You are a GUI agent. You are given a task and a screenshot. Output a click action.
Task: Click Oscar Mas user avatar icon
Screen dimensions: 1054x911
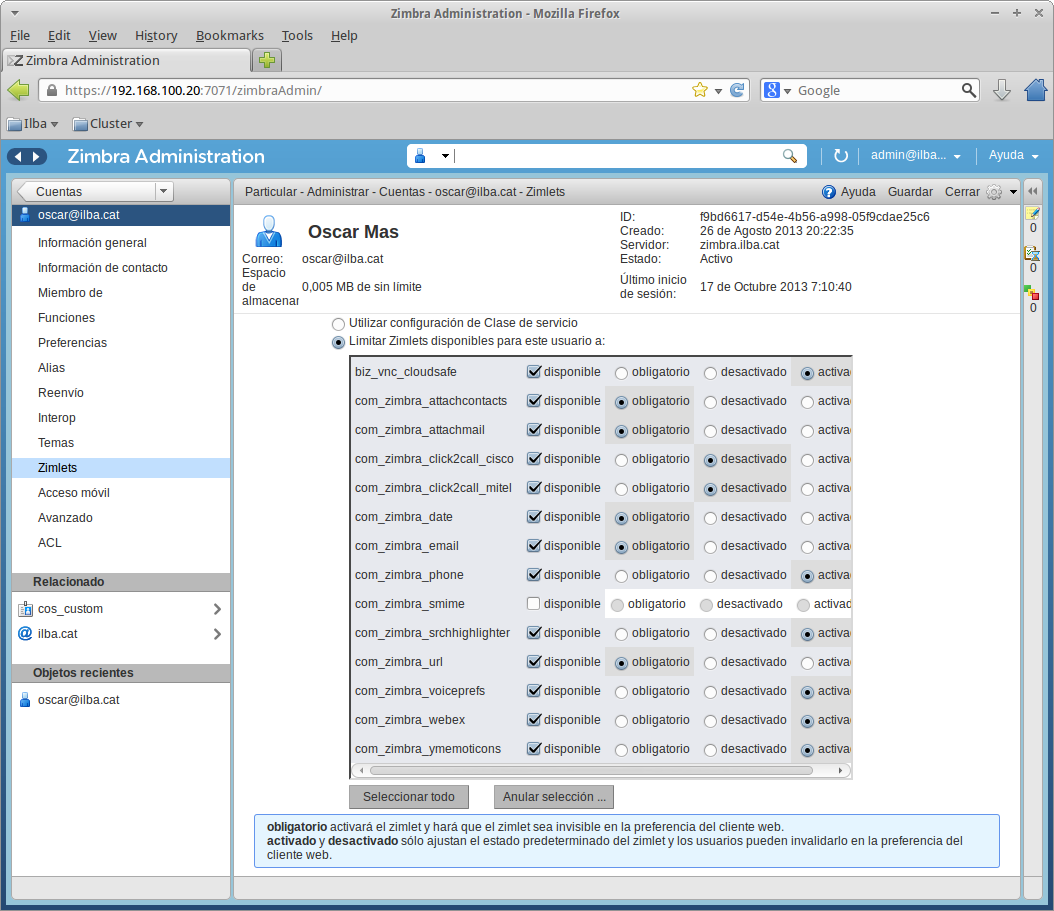(269, 231)
